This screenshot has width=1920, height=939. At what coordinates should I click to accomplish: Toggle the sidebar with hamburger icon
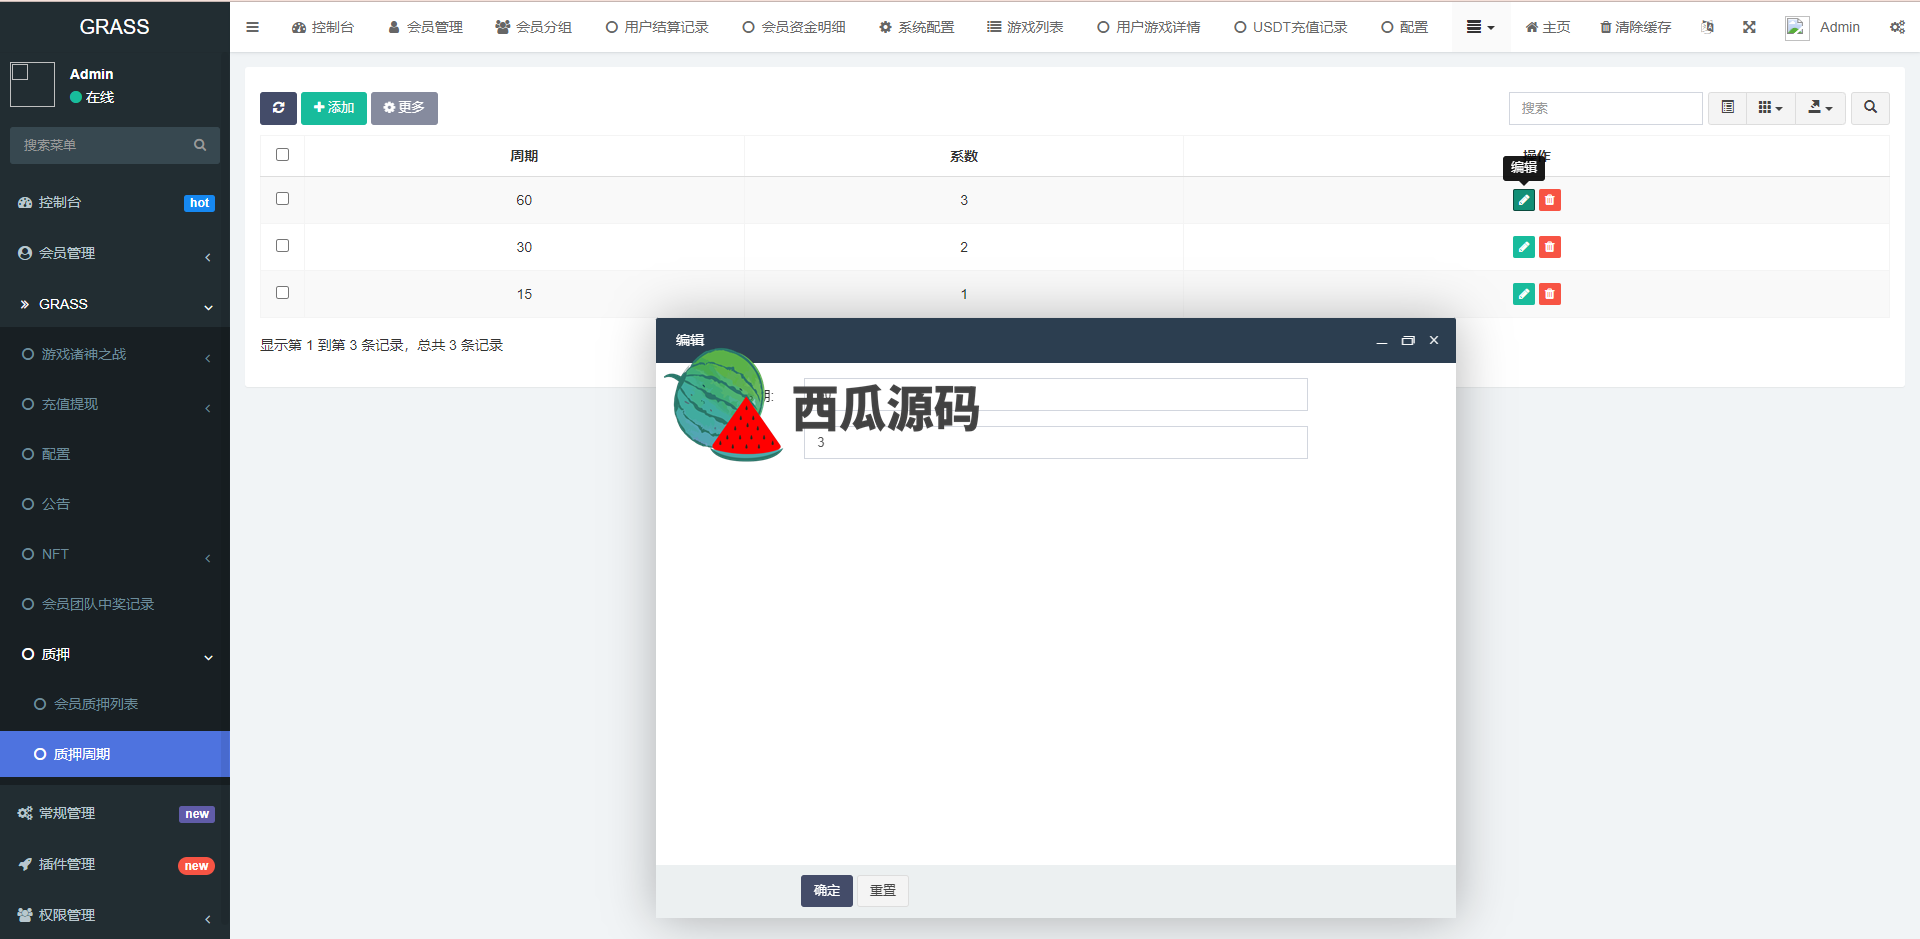point(252,27)
